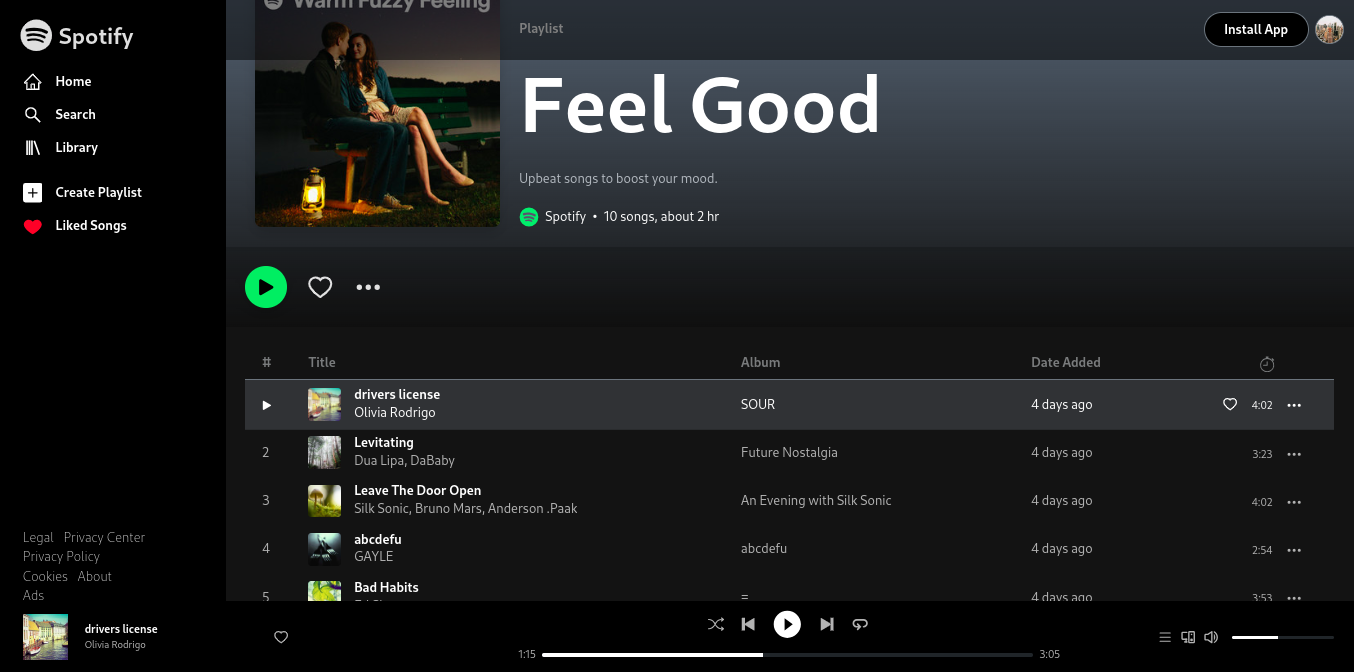Image resolution: width=1354 pixels, height=672 pixels.
Task: Open more options for Levitating track
Action: [x=1294, y=454]
